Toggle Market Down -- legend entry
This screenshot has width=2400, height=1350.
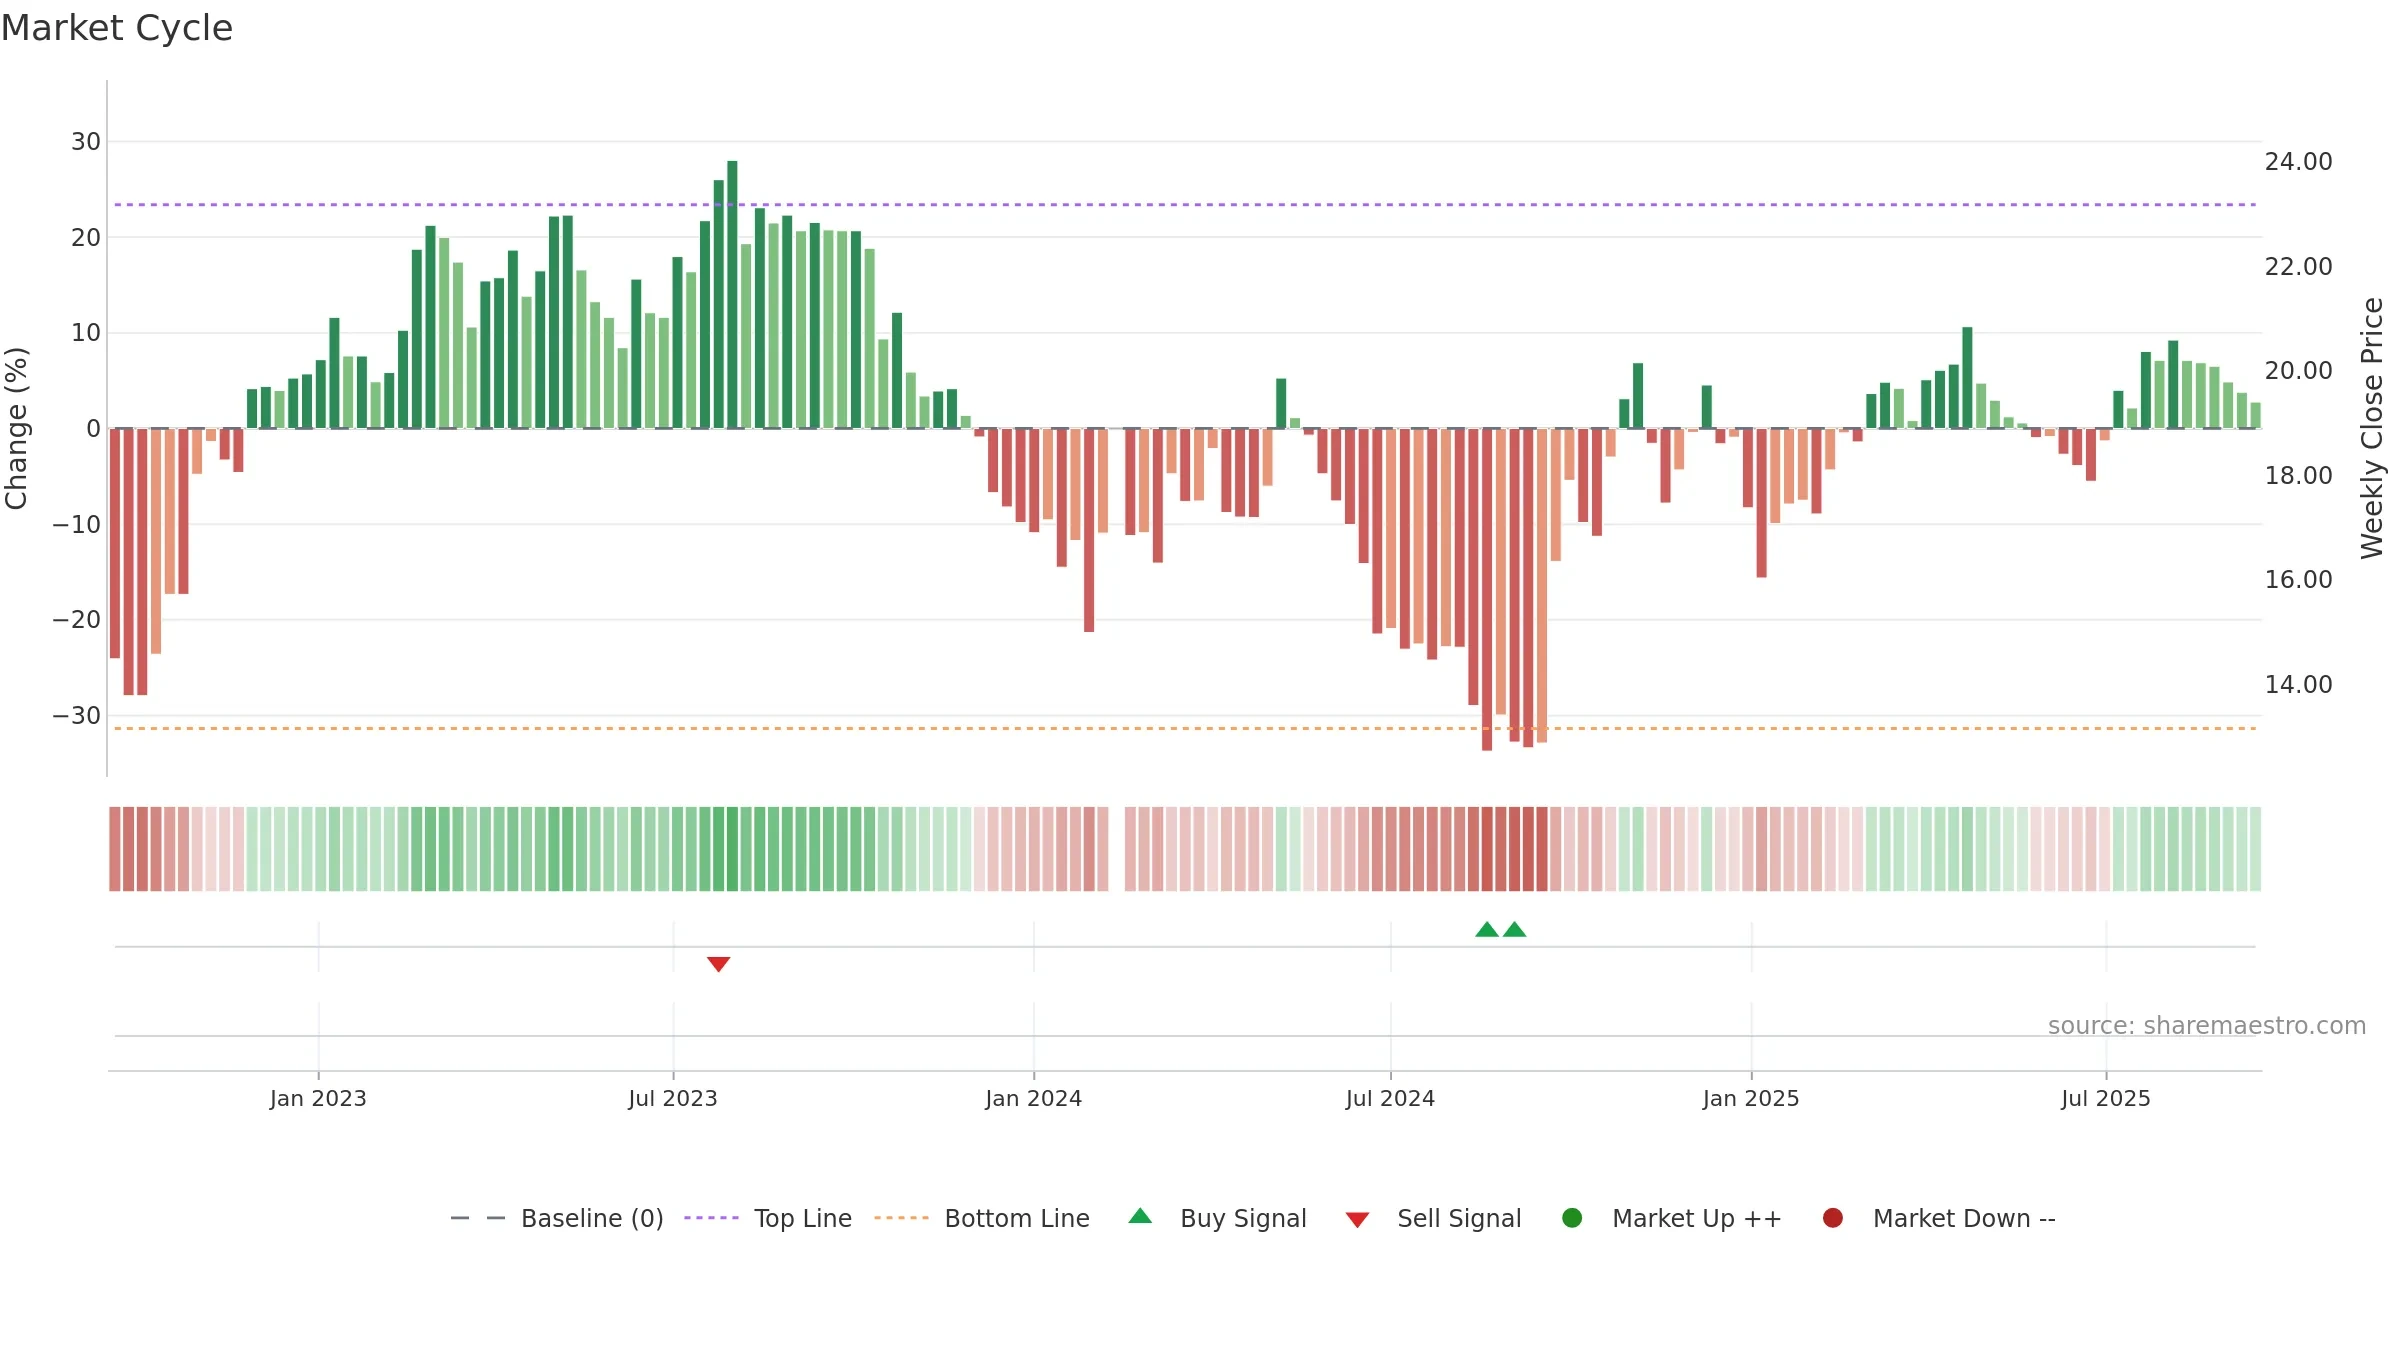(x=1939, y=1218)
